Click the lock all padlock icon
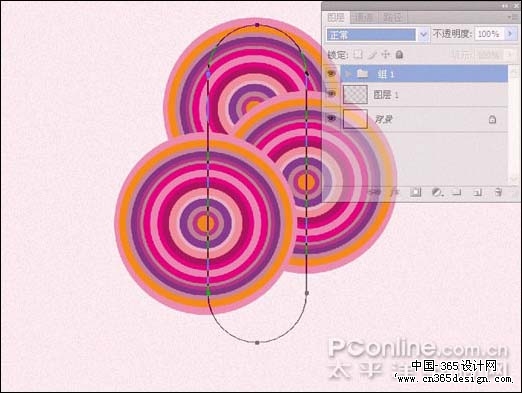This screenshot has height=393, width=522. coord(399,54)
